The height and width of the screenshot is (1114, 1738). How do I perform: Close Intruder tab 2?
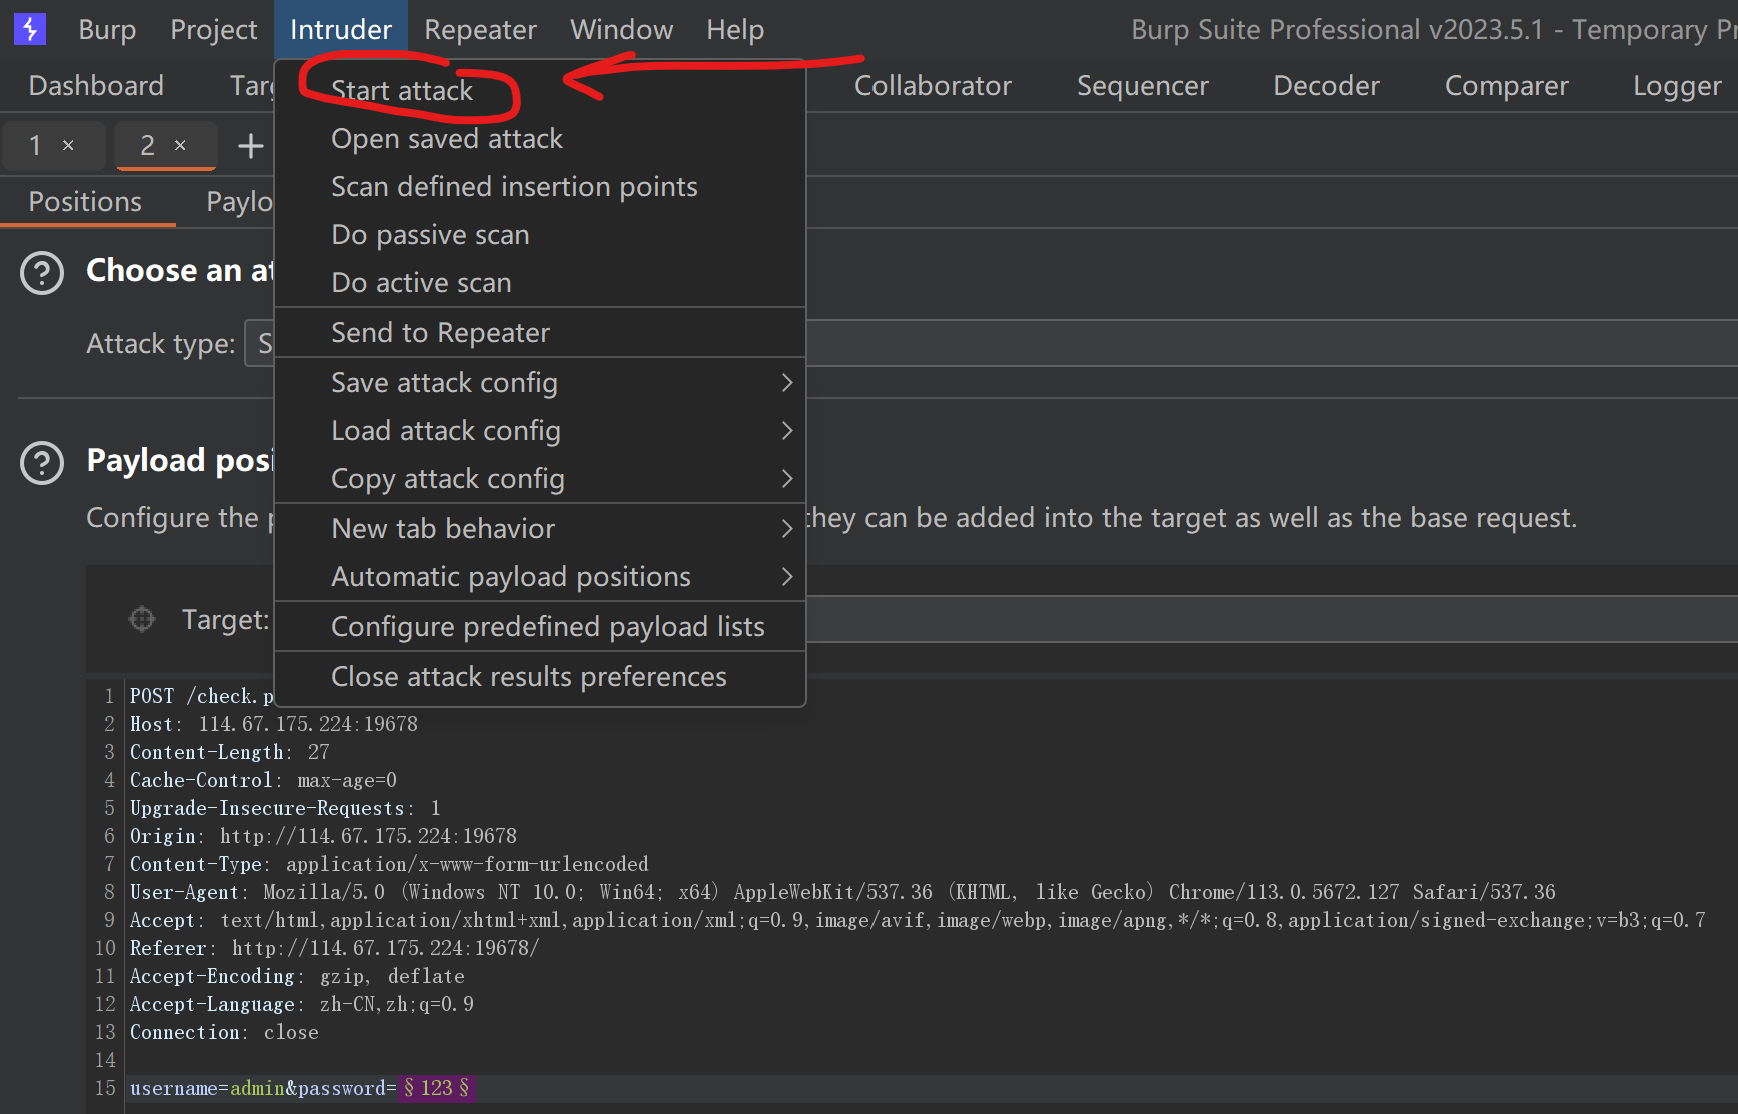(180, 145)
